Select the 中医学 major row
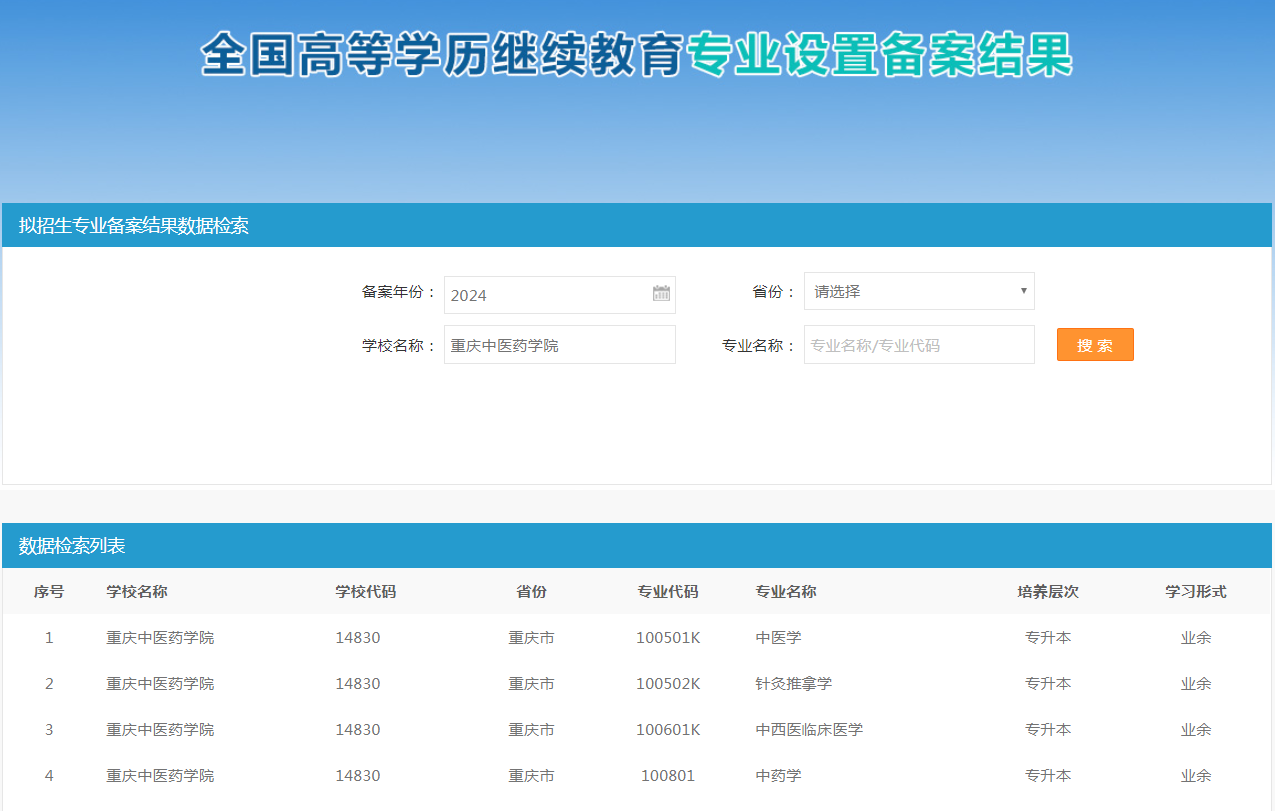 tap(778, 638)
